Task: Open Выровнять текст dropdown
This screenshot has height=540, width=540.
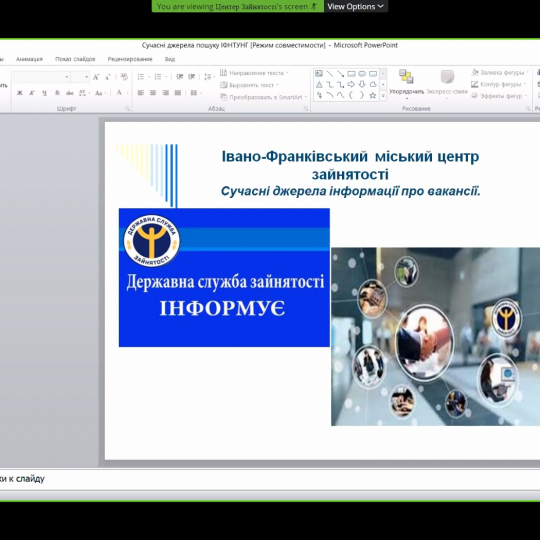Action: pyautogui.click(x=249, y=85)
